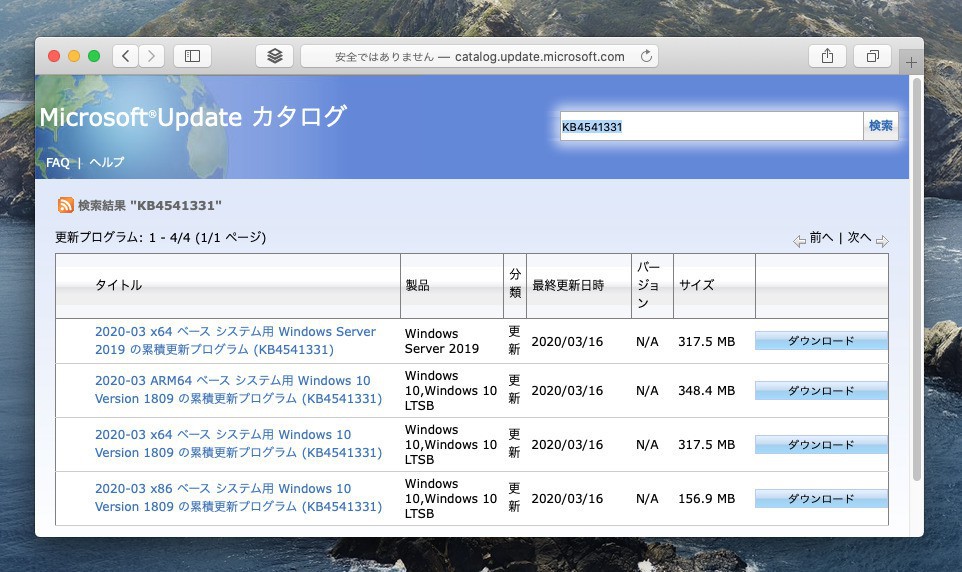
Task: Go back with Safari's back arrow
Action: click(126, 56)
